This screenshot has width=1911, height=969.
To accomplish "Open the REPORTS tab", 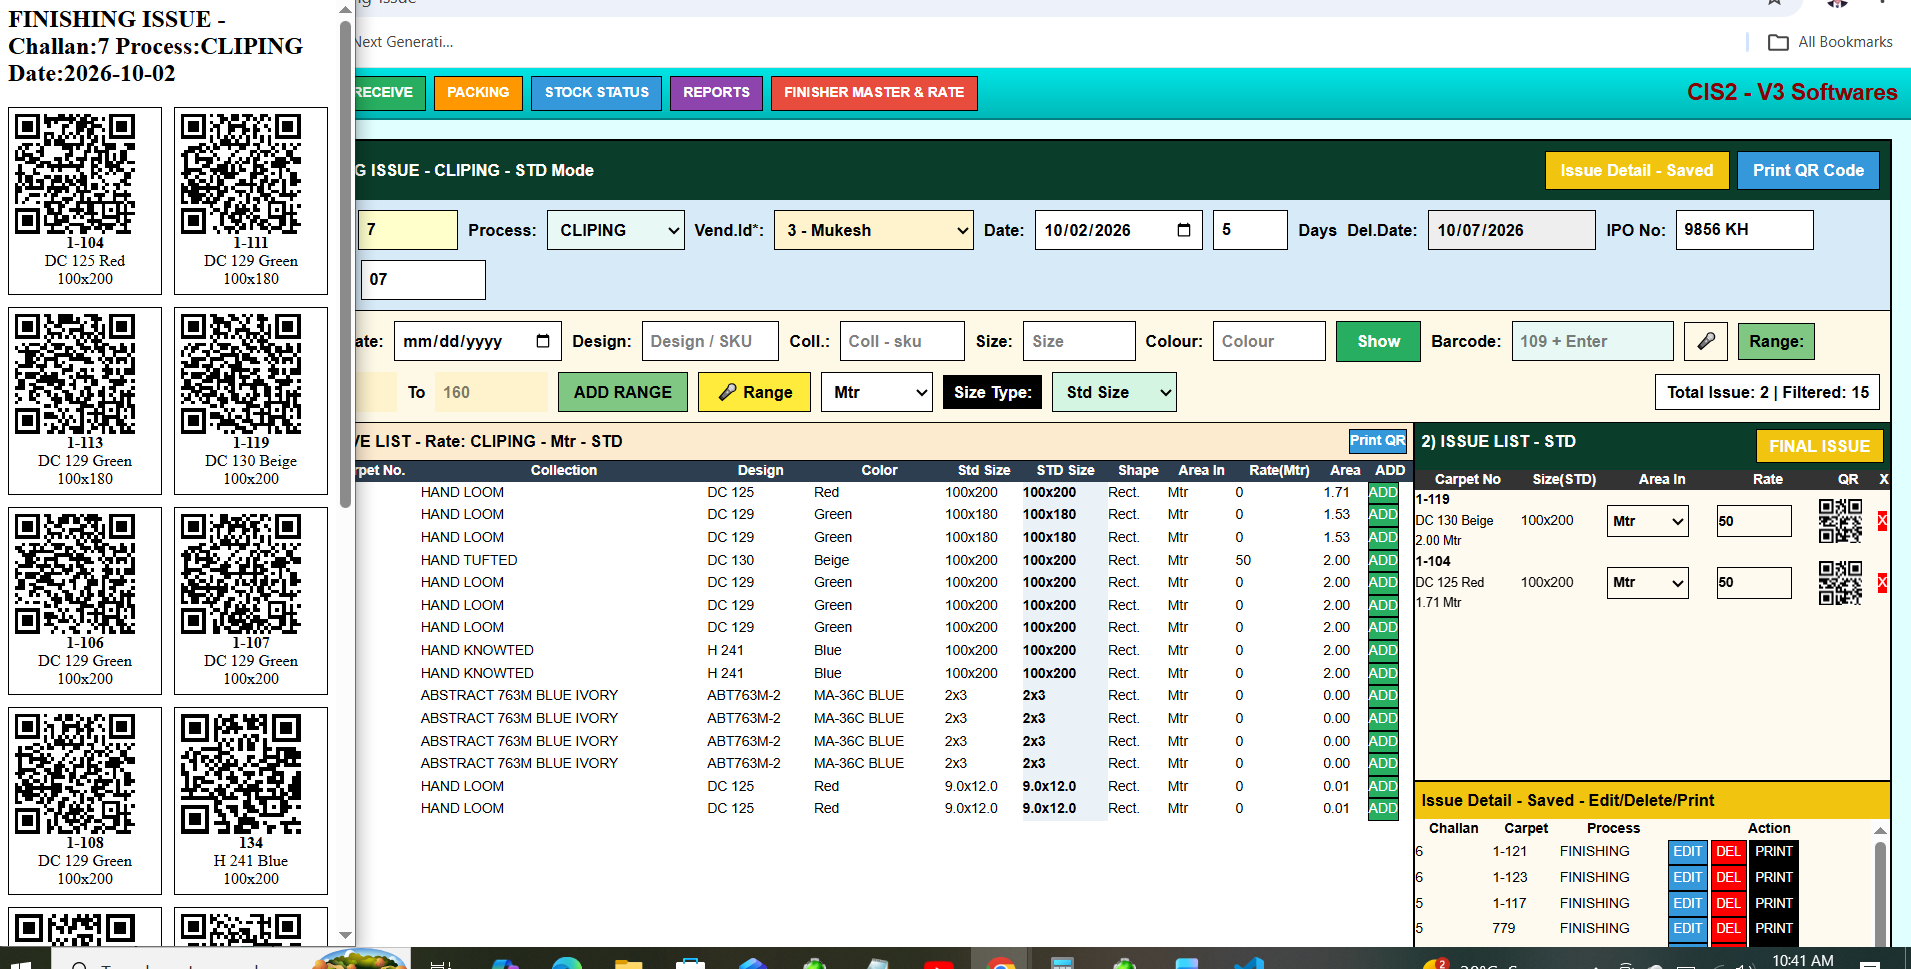I will point(716,92).
